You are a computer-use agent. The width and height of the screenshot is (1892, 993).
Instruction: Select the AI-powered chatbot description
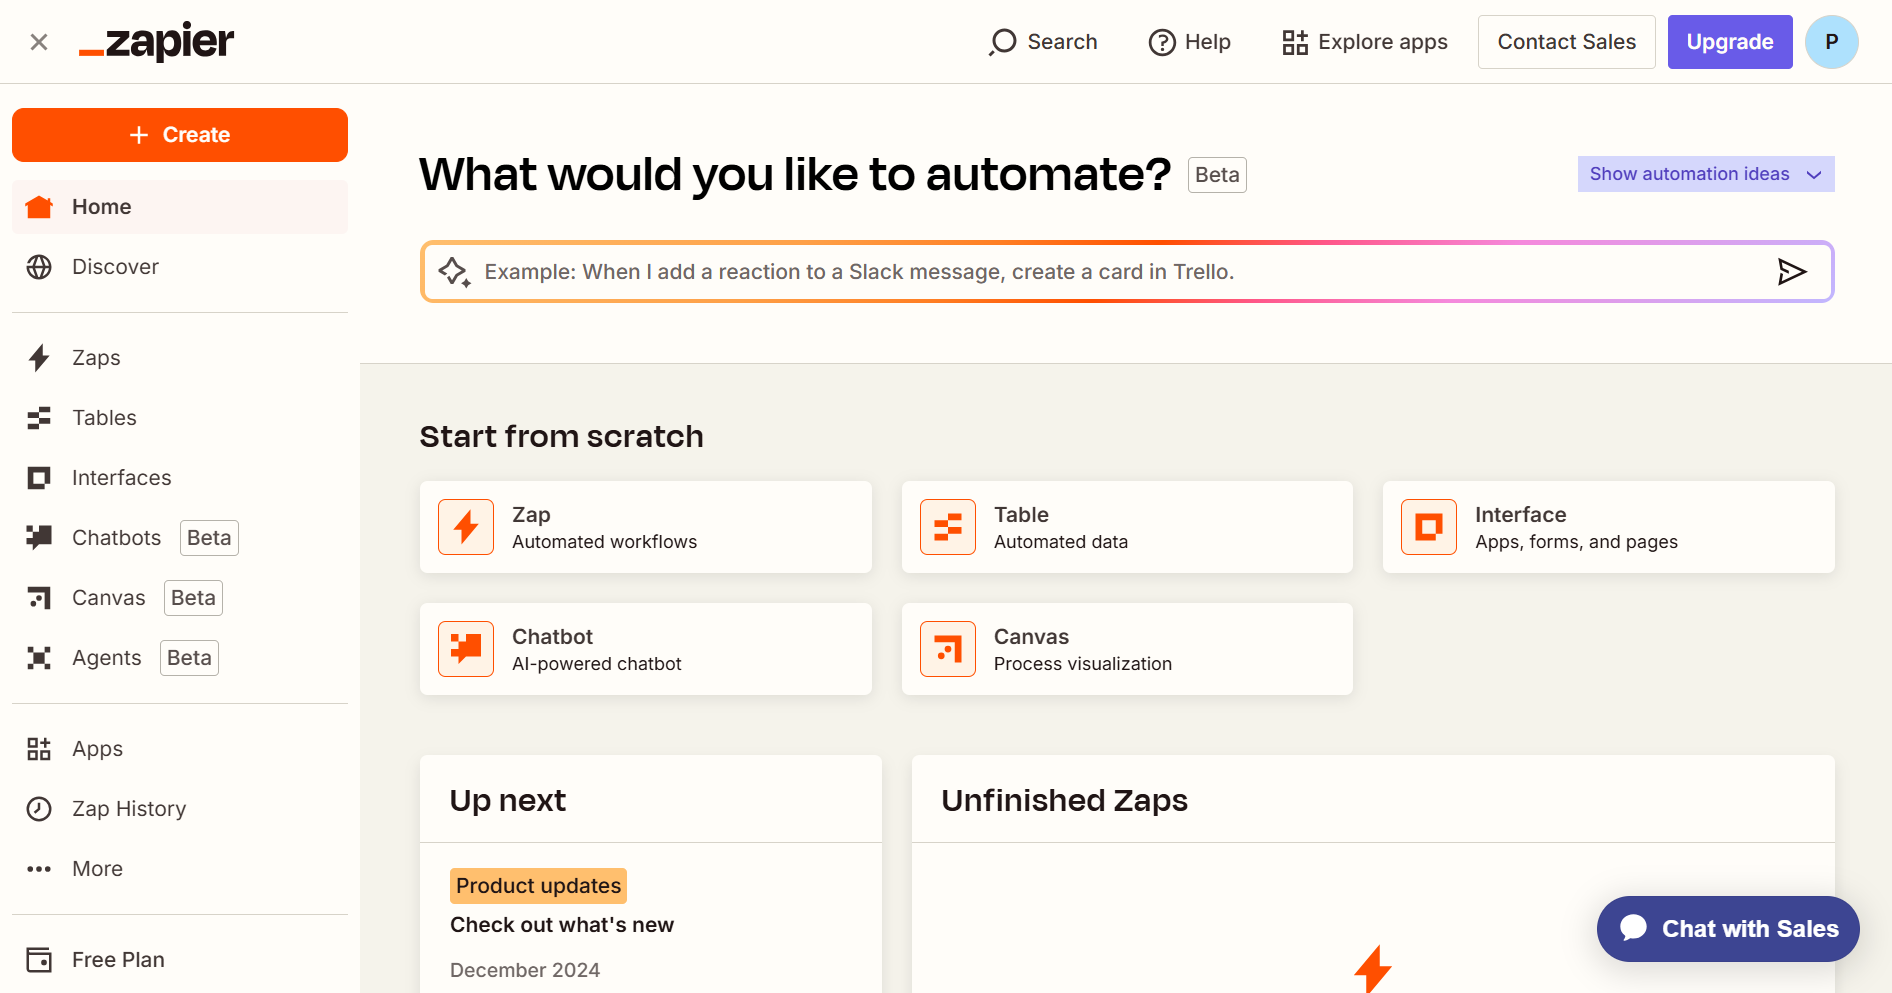coord(597,664)
